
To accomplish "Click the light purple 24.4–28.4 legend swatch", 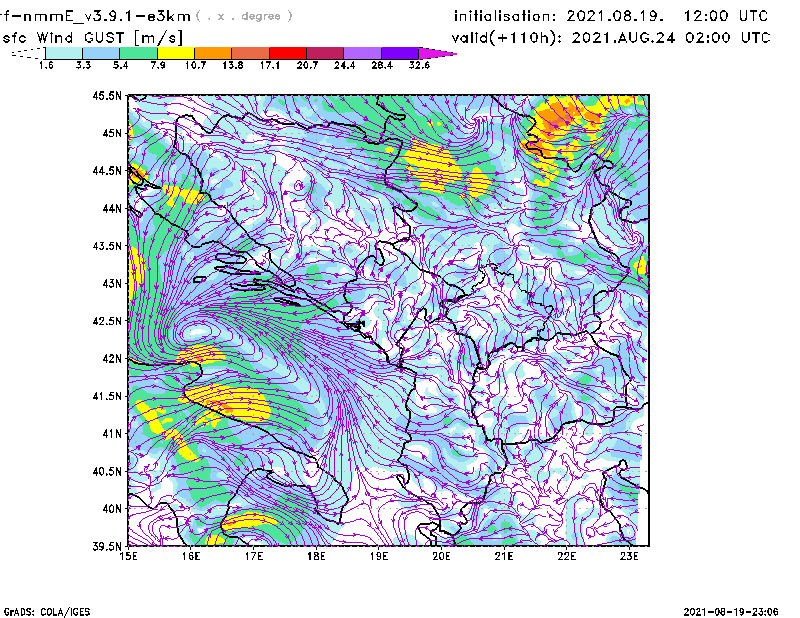I will (362, 53).
